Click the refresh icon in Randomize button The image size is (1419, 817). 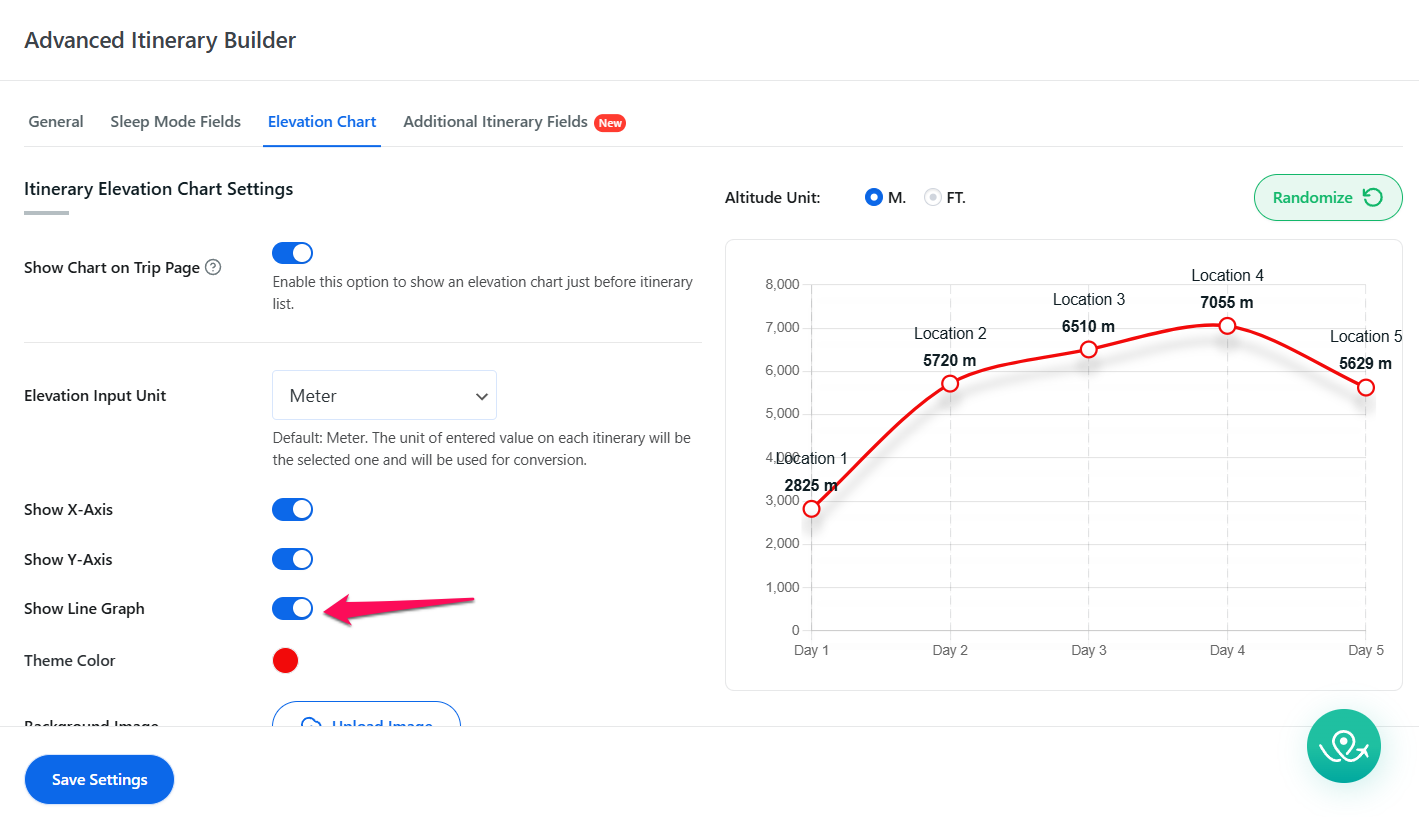pyautogui.click(x=1373, y=198)
